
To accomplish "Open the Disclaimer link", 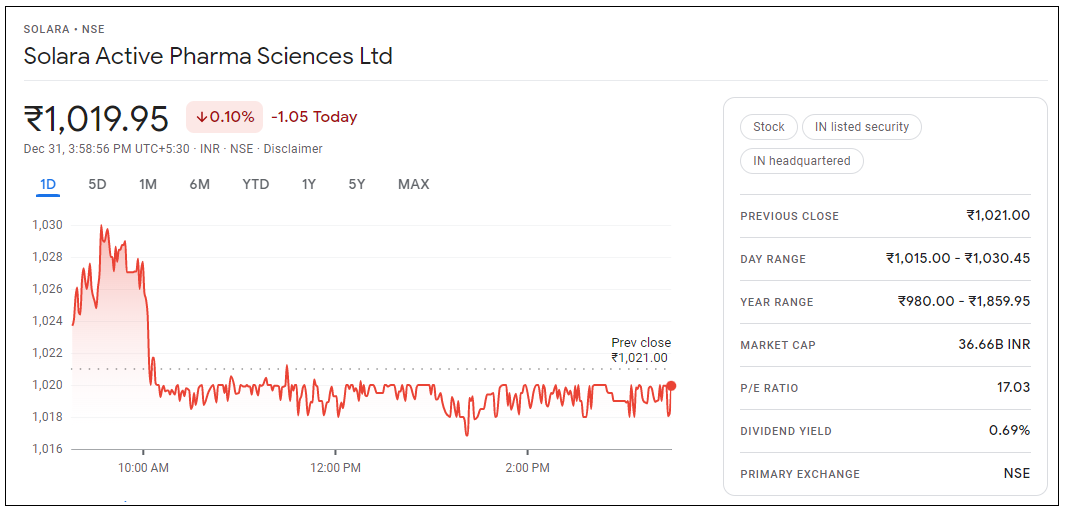I will [293, 148].
